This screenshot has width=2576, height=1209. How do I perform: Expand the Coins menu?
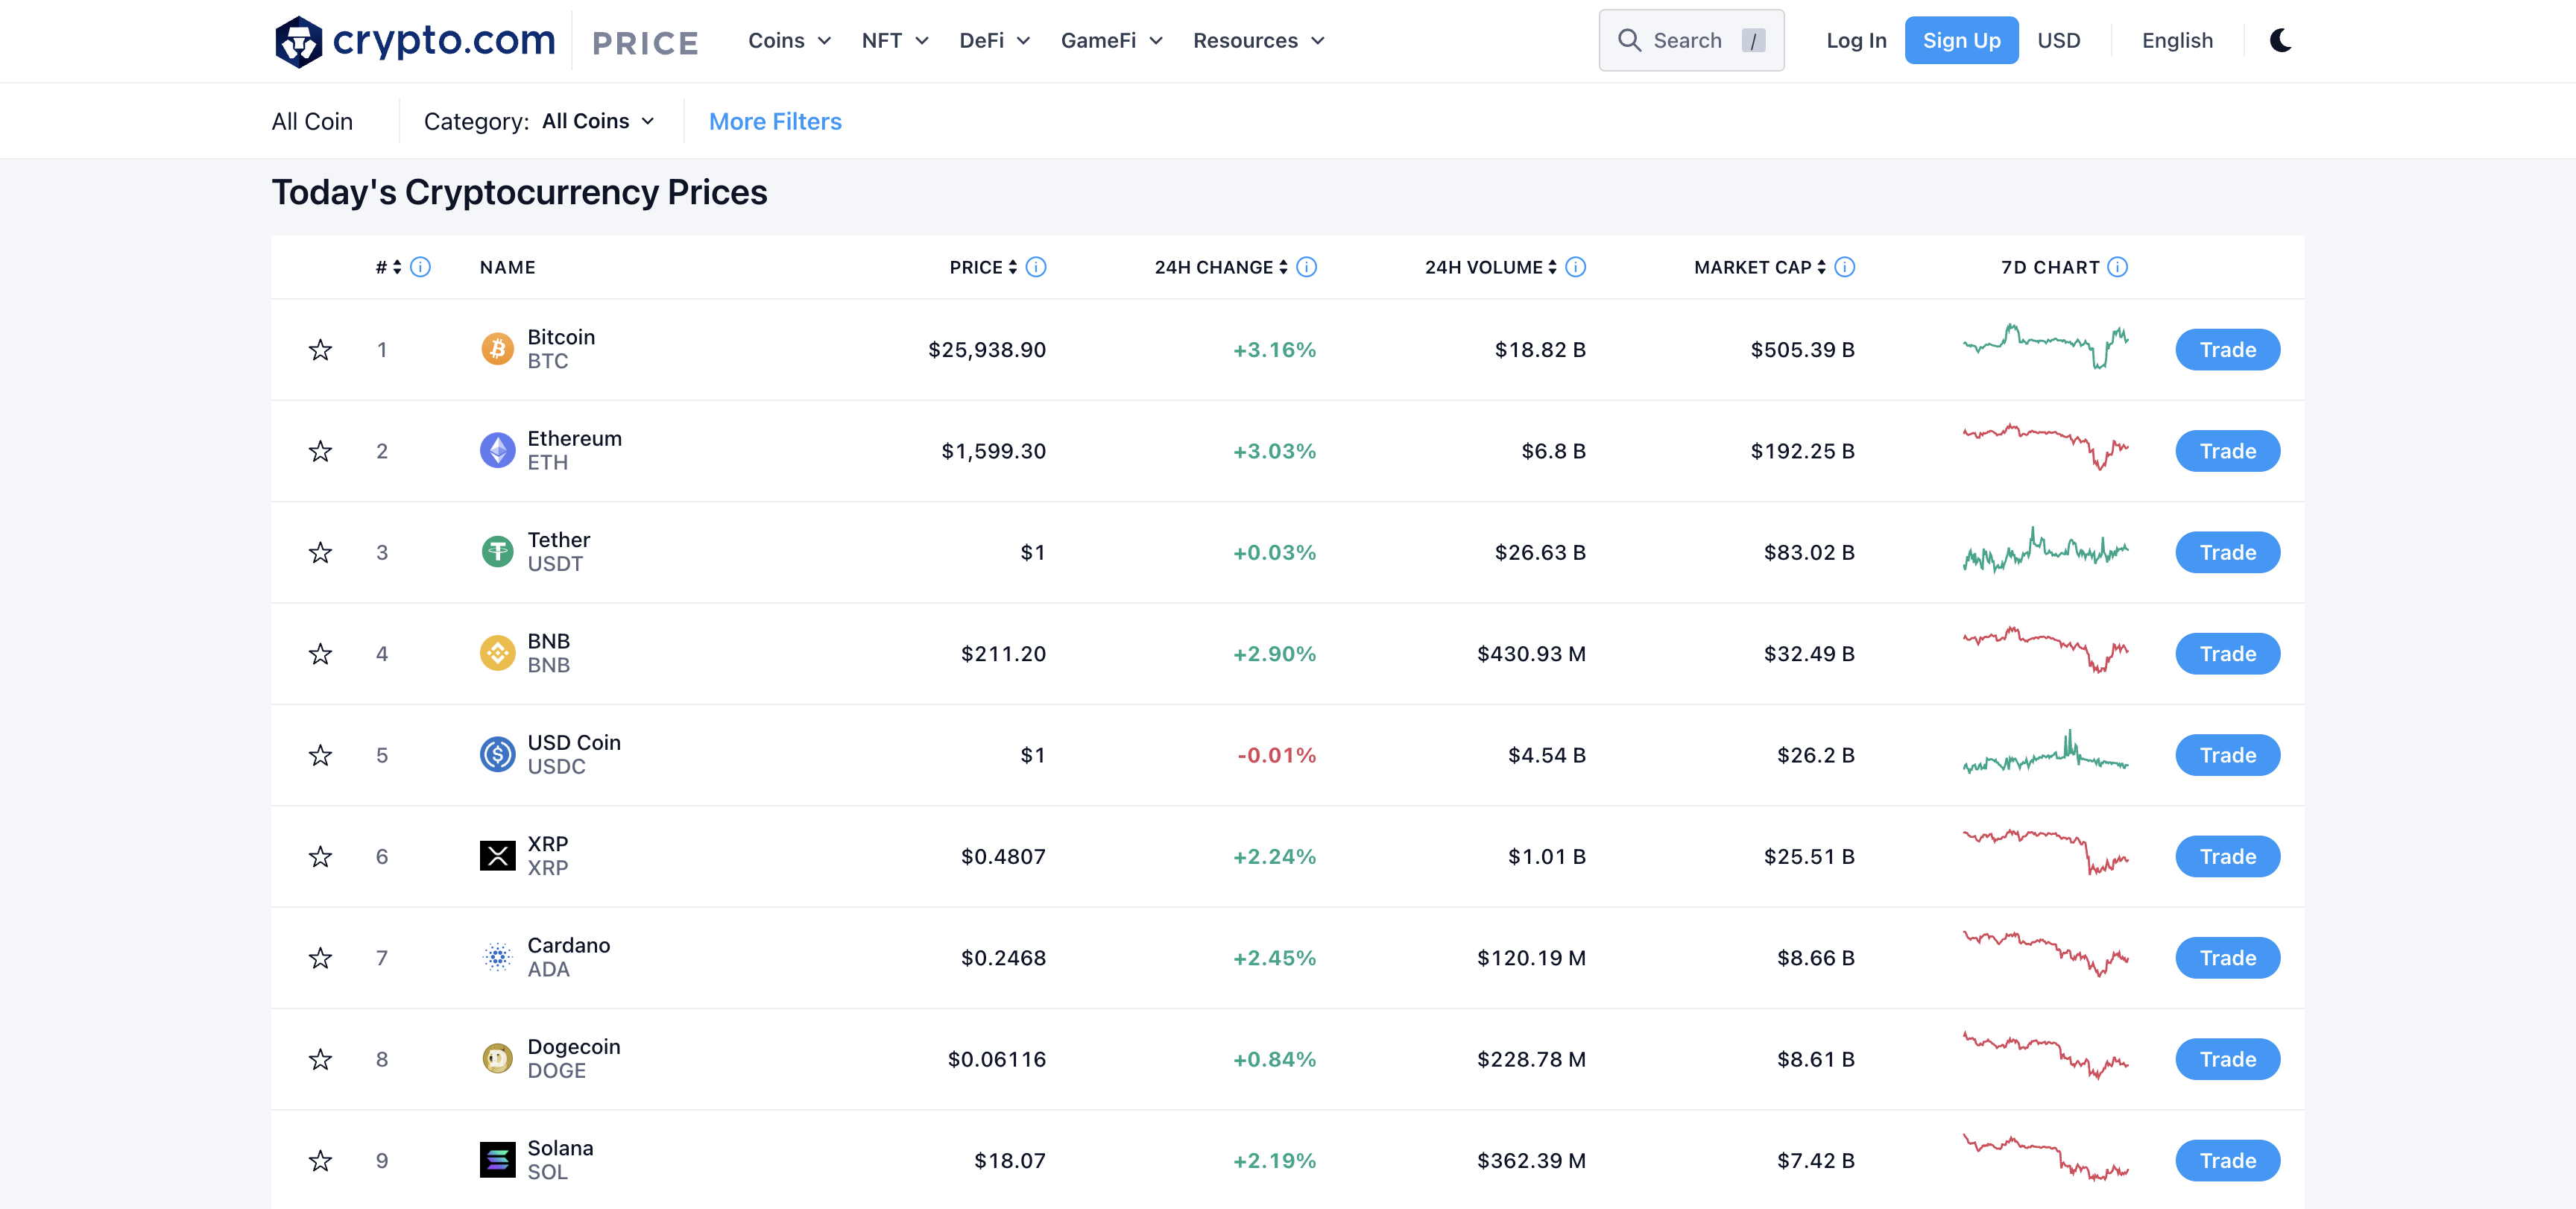coord(789,41)
